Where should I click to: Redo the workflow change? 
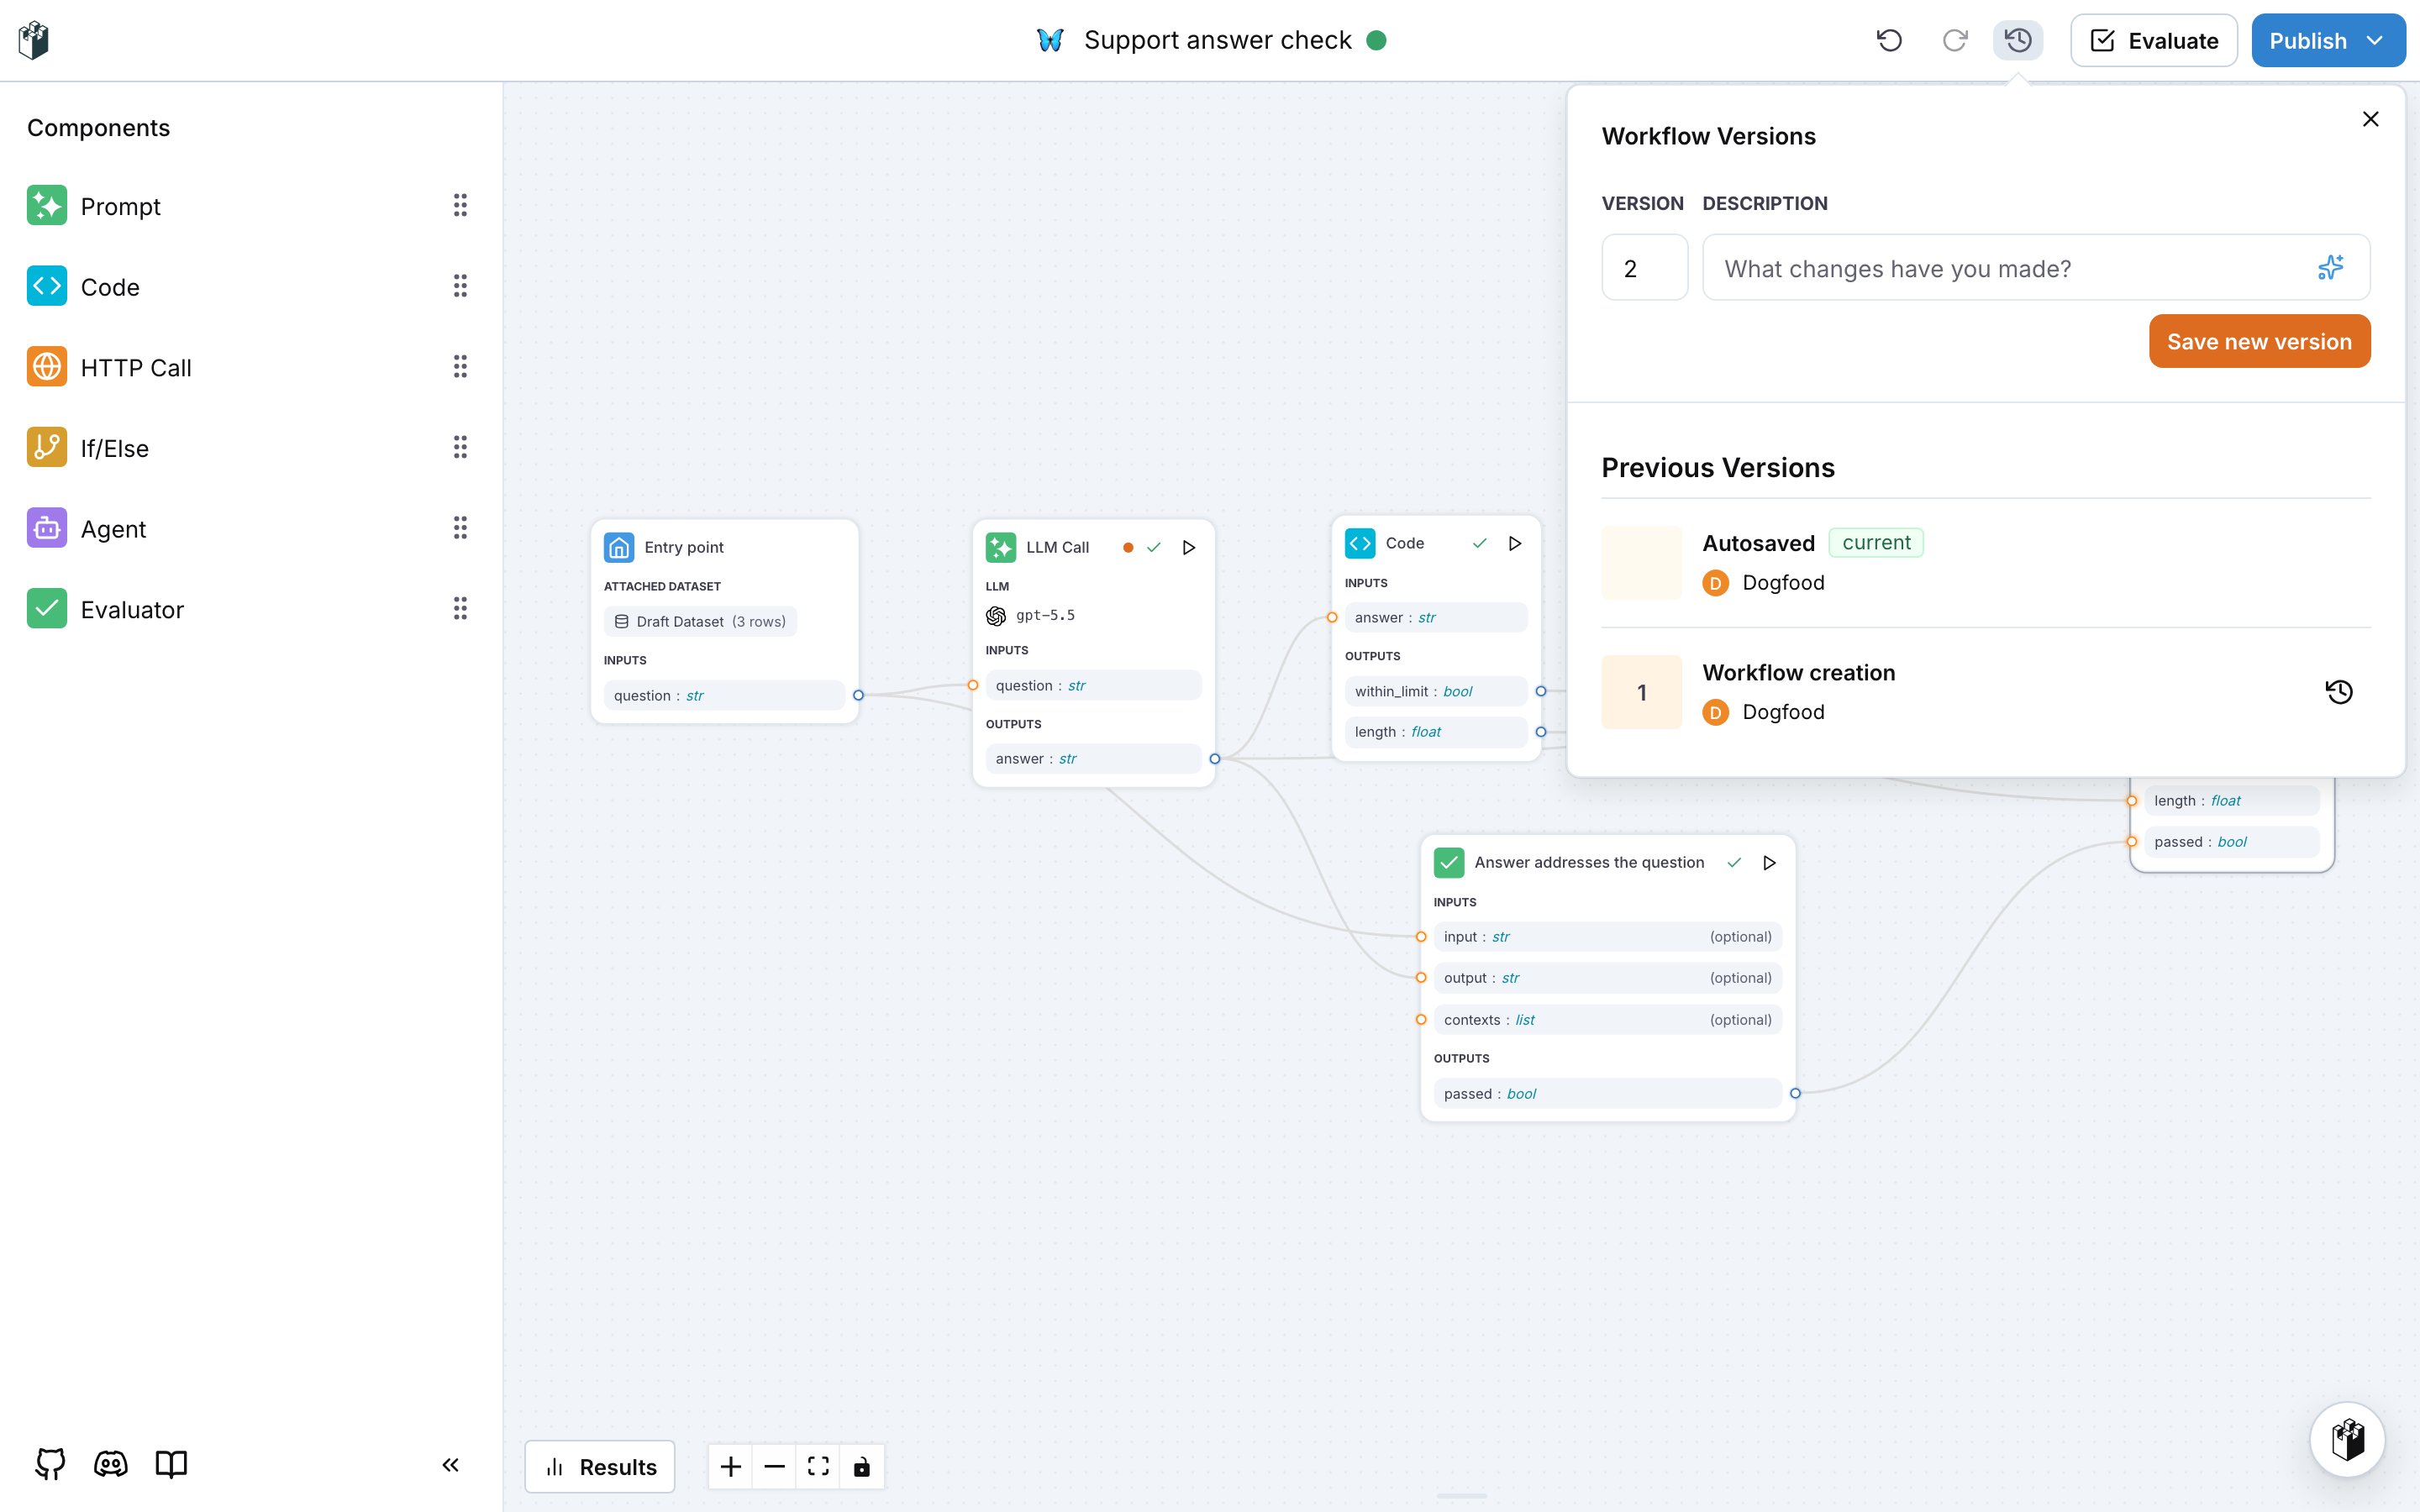(1954, 40)
